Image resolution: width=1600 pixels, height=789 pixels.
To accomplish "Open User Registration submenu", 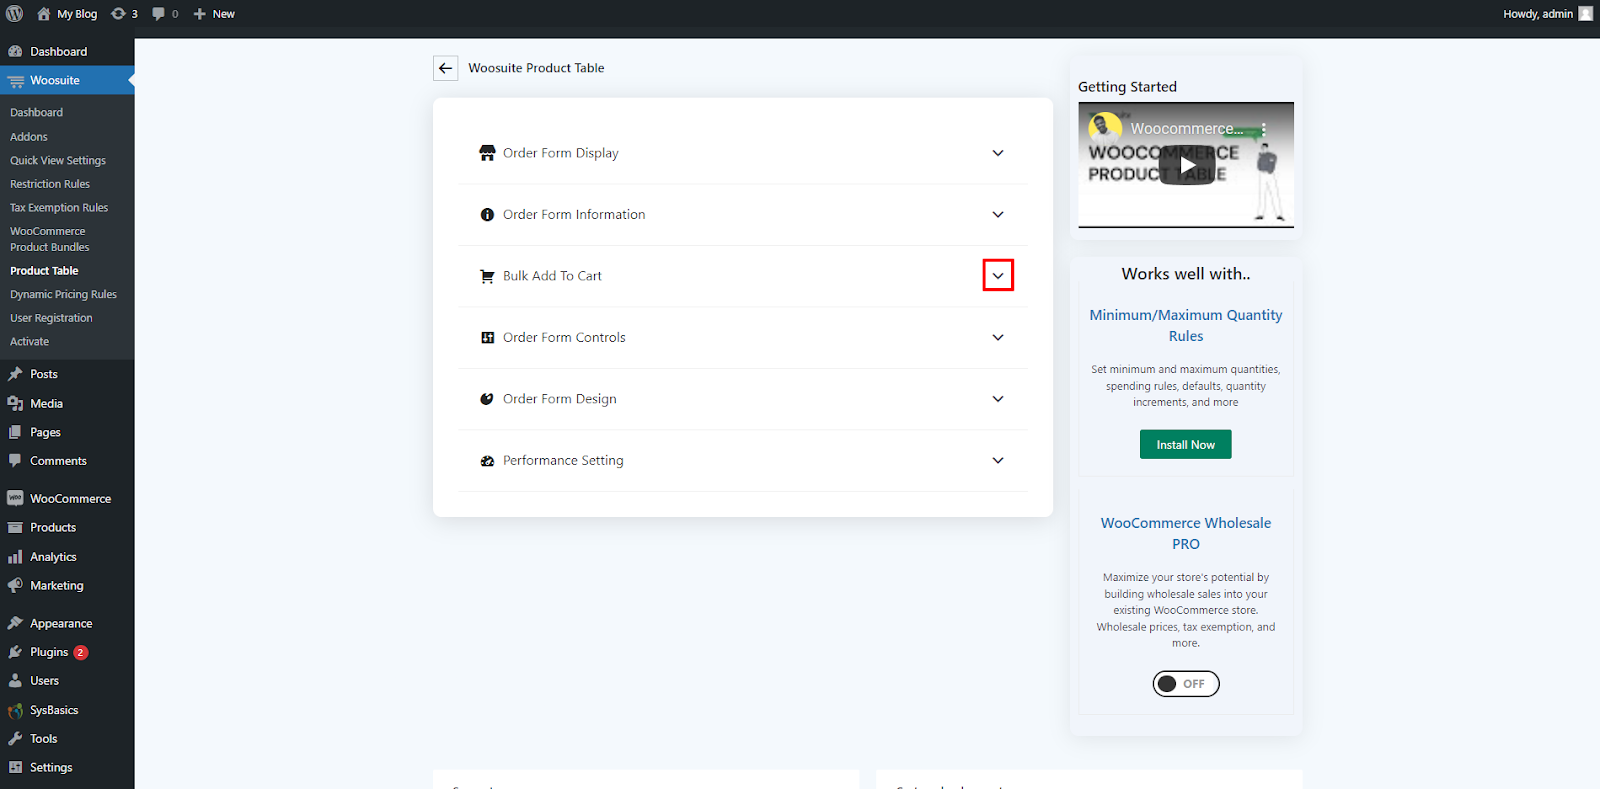I will click(51, 318).
